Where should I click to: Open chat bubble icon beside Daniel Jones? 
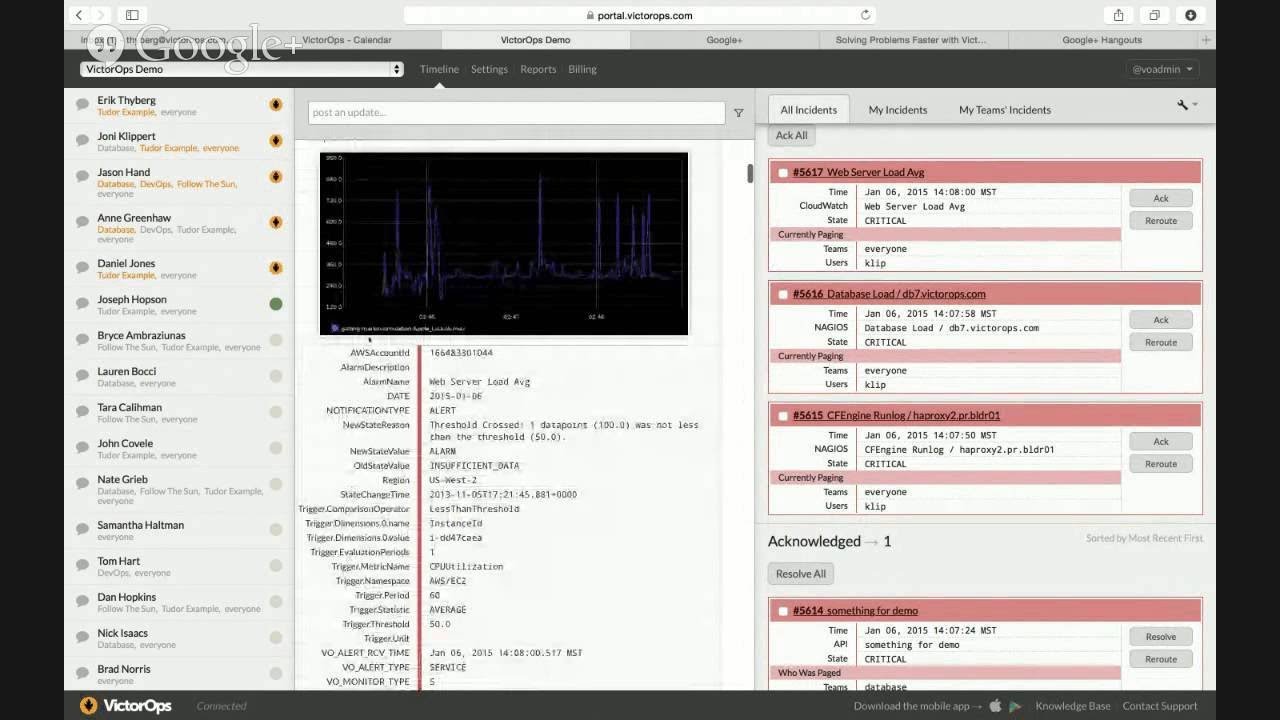point(83,268)
